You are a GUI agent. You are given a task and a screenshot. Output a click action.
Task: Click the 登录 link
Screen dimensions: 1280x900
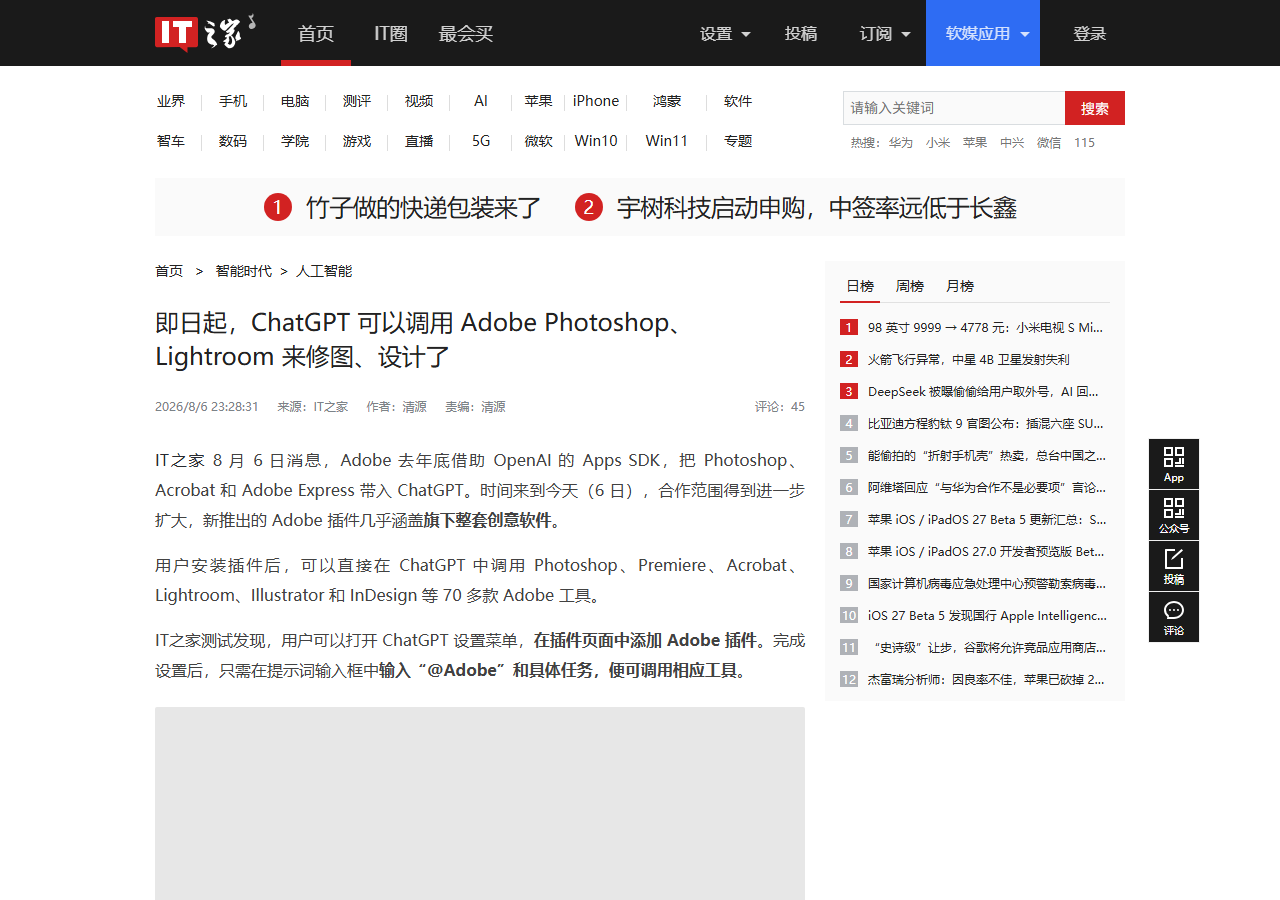1090,33
